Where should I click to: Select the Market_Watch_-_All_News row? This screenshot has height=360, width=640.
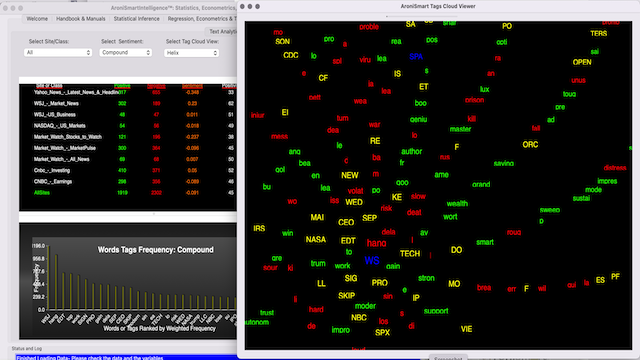point(128,159)
